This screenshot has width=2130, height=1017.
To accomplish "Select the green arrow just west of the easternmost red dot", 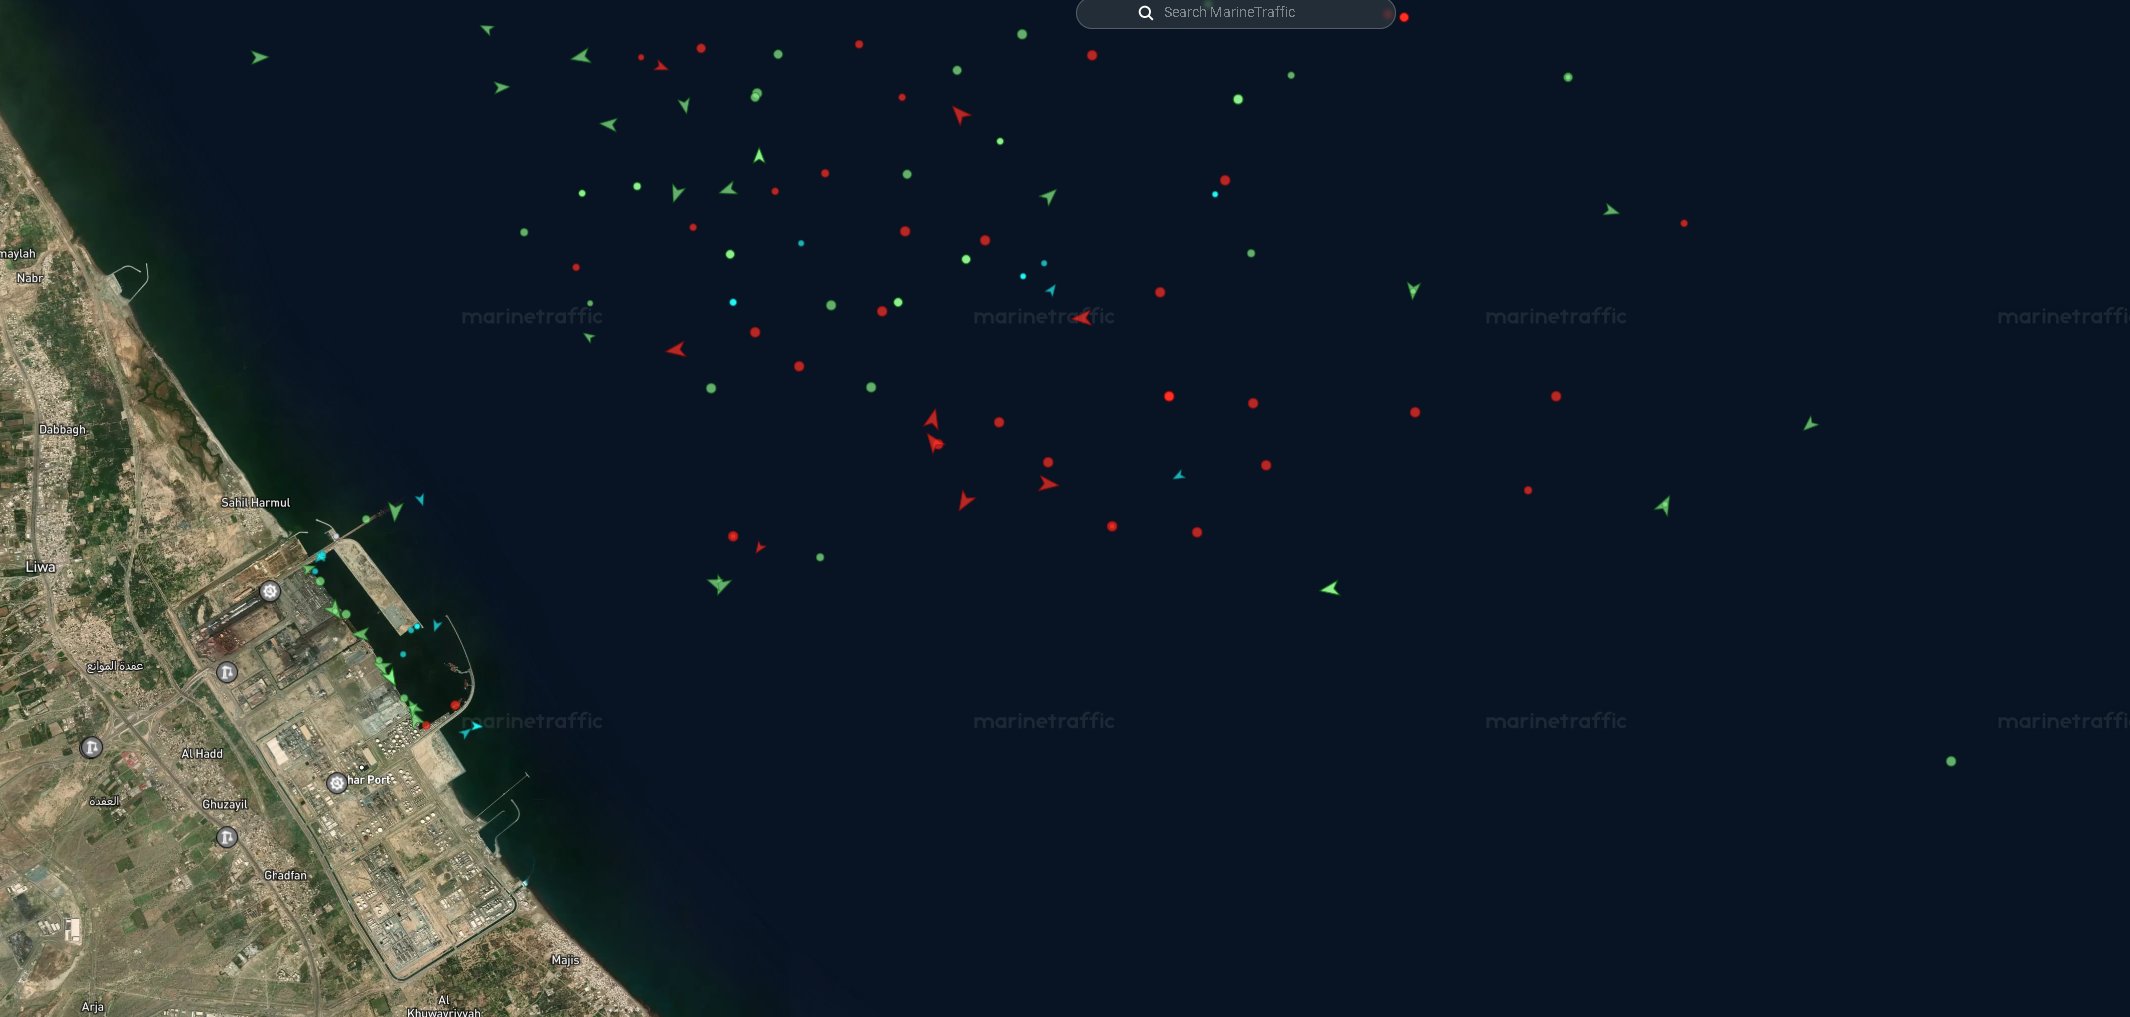I will click(x=1611, y=210).
